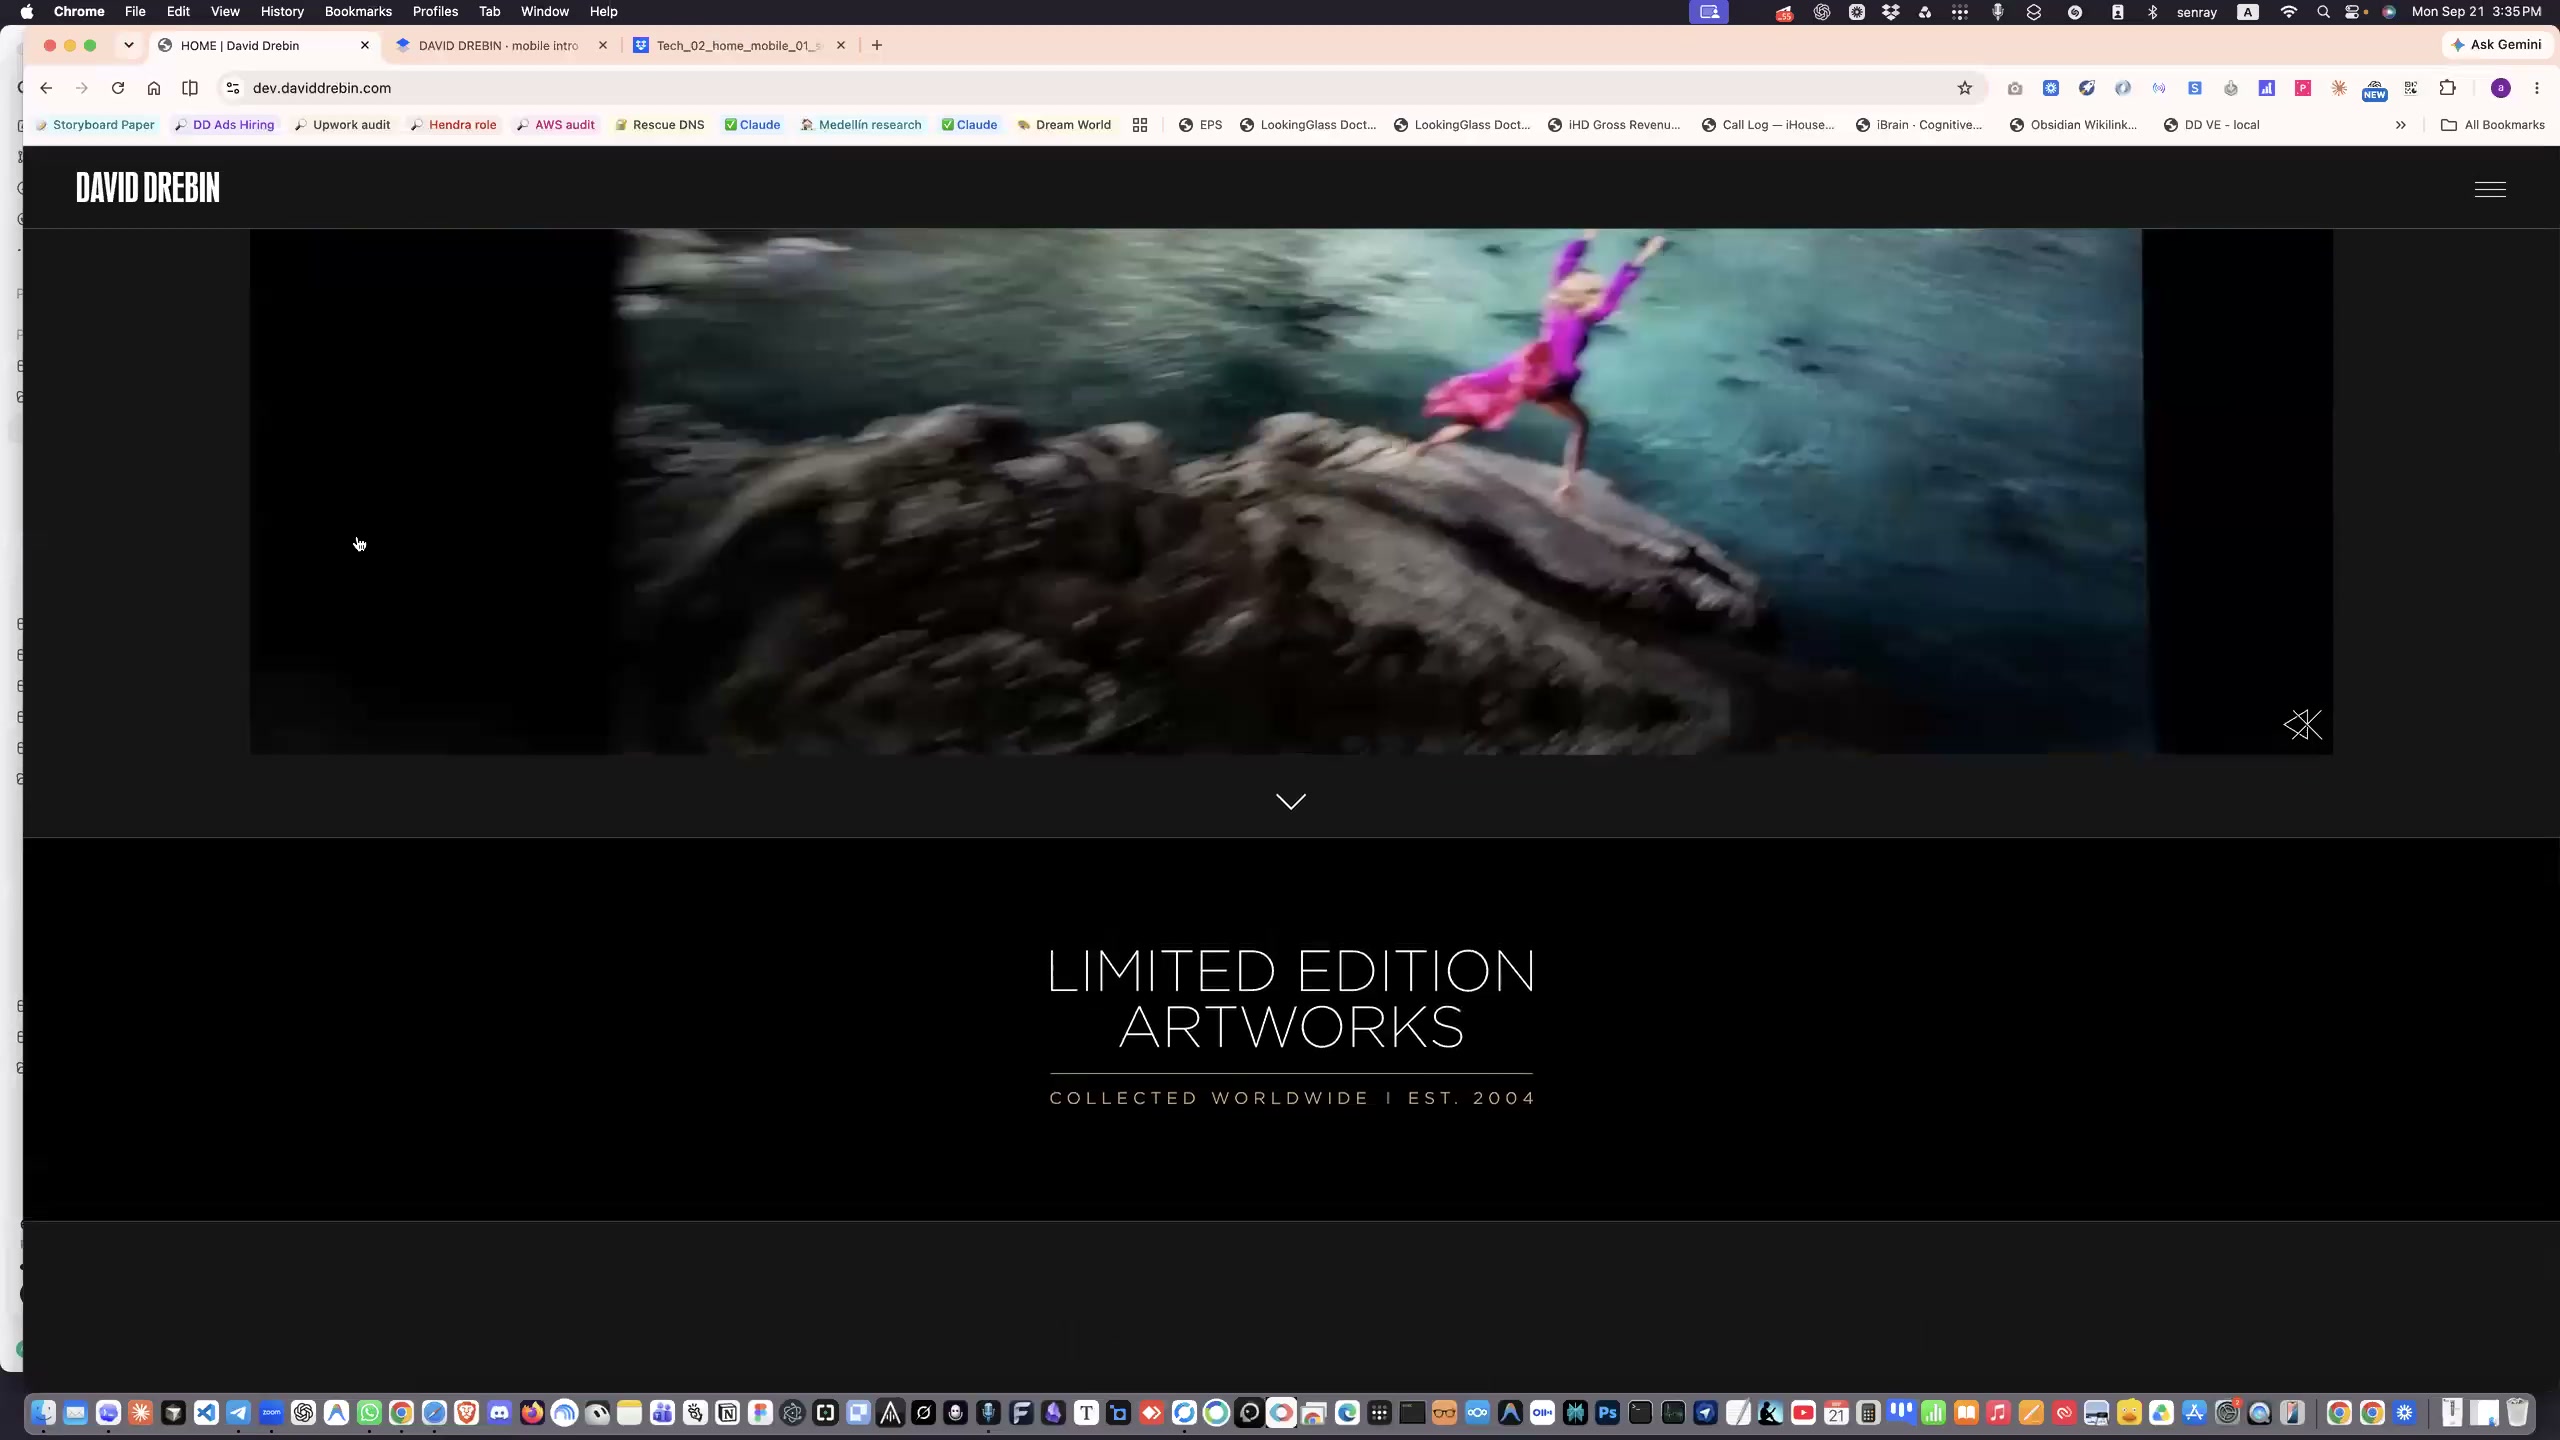This screenshot has width=2560, height=1440.
Task: Open Obsidian Wikilink bookmark
Action: click(2073, 125)
